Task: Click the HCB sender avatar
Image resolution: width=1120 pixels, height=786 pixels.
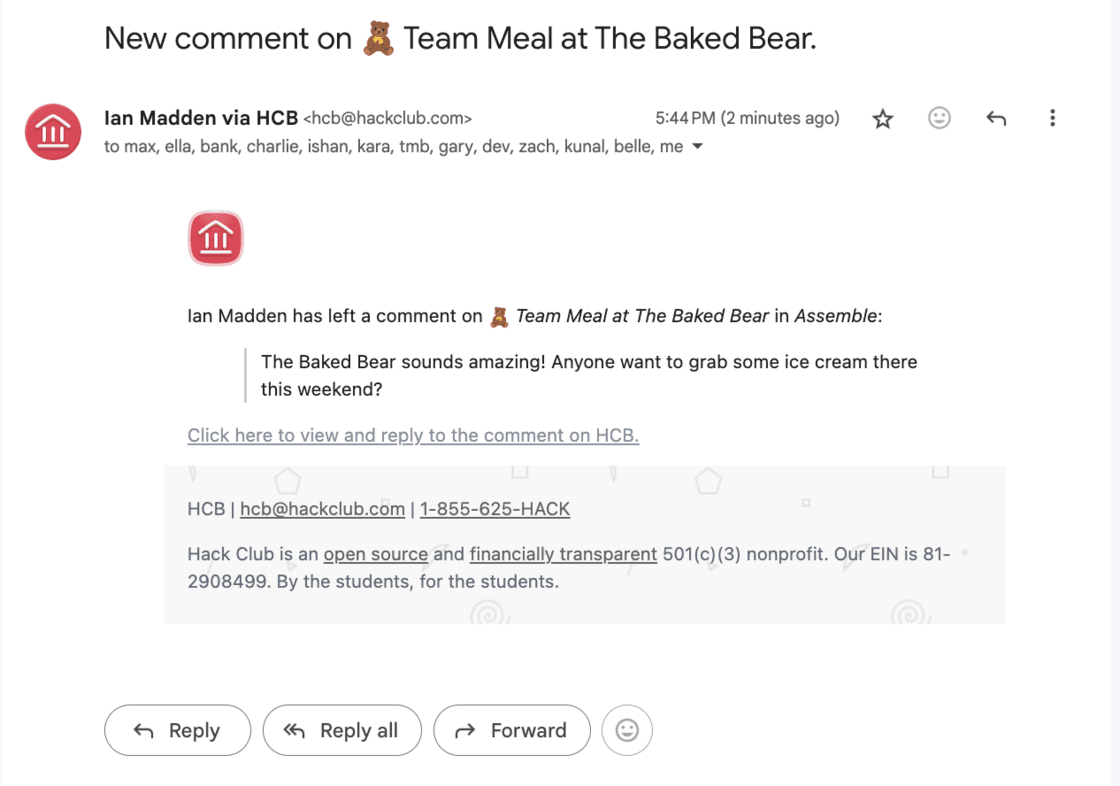Action: [x=53, y=132]
